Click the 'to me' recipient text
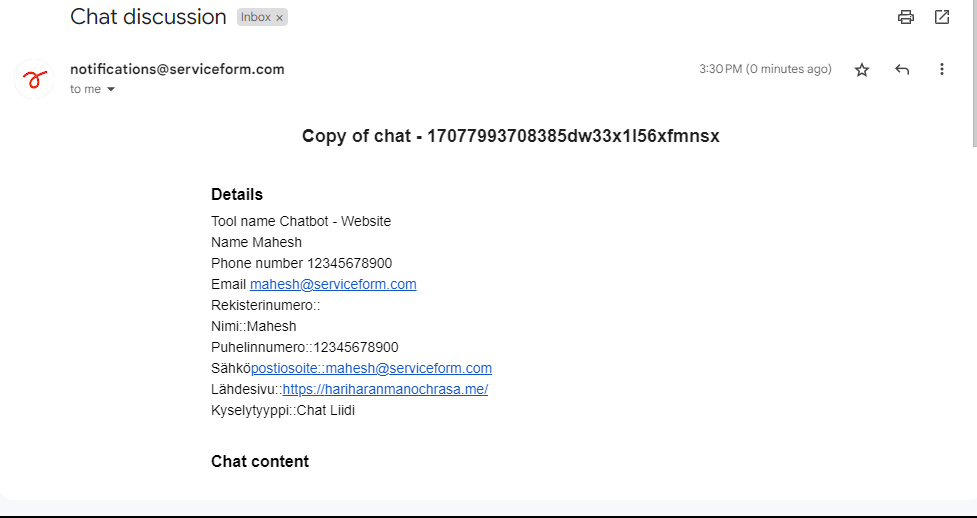Viewport: 977px width, 518px height. click(85, 89)
